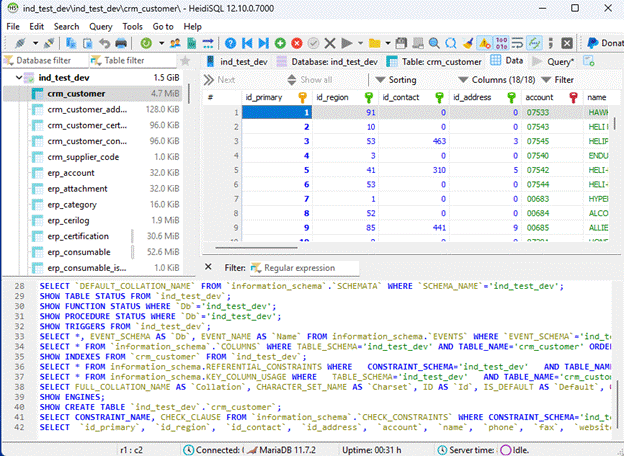The height and width of the screenshot is (456, 624).
Task: Toggle stop on errors warning icon
Action: coord(484,43)
